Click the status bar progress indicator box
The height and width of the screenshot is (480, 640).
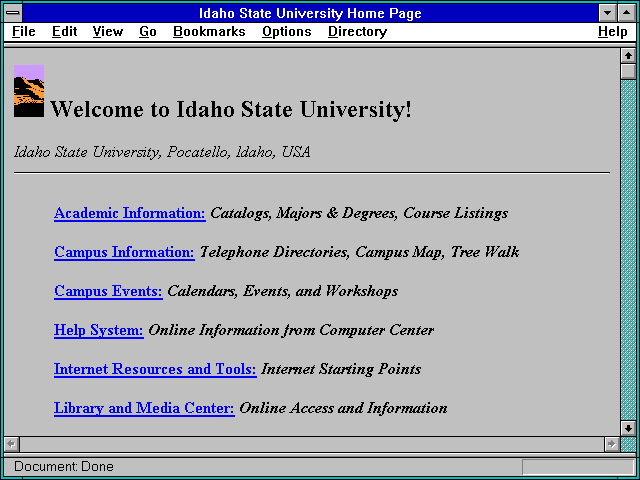click(x=578, y=467)
